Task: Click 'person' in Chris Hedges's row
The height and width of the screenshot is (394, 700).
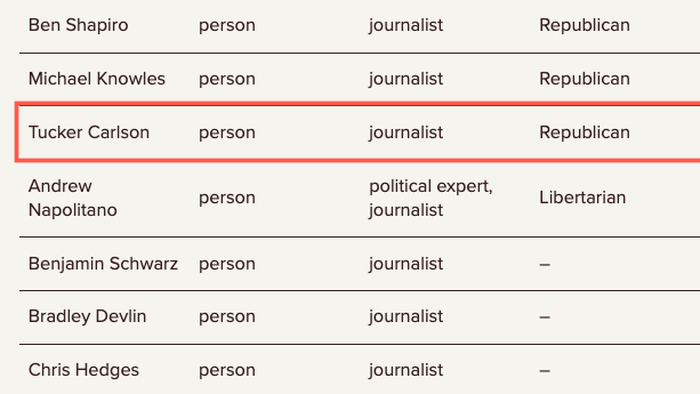Action: [227, 371]
